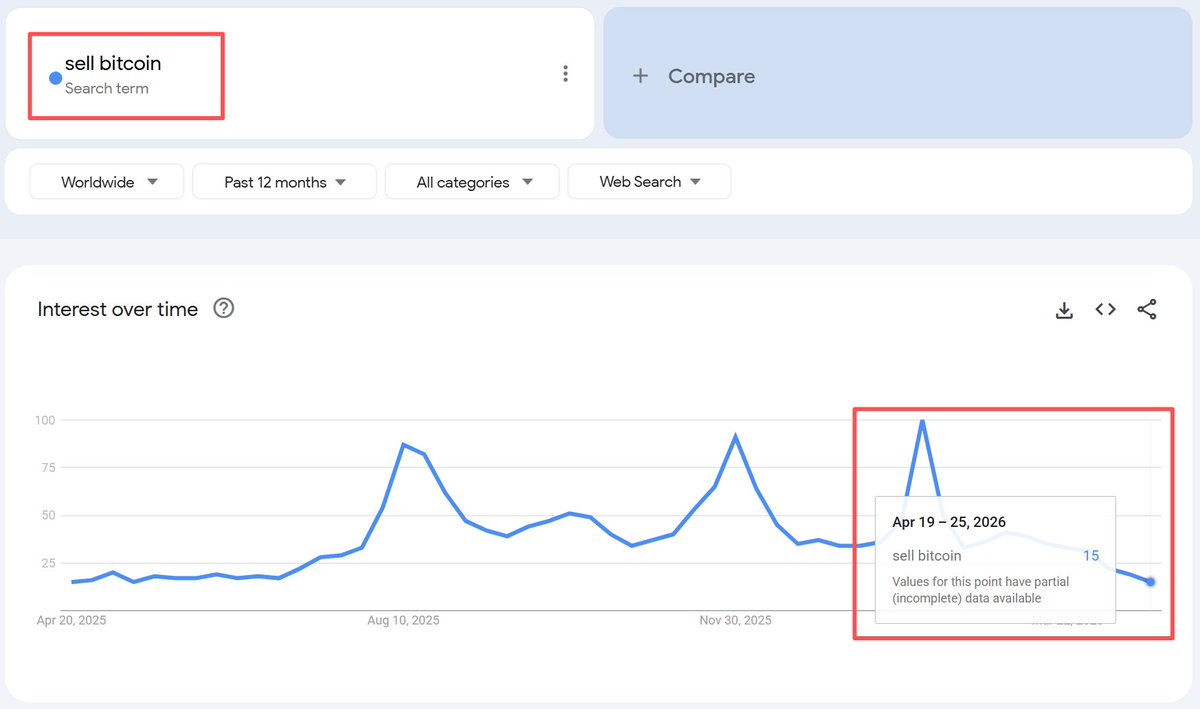Click the Interest over time heading

pyautogui.click(x=117, y=309)
